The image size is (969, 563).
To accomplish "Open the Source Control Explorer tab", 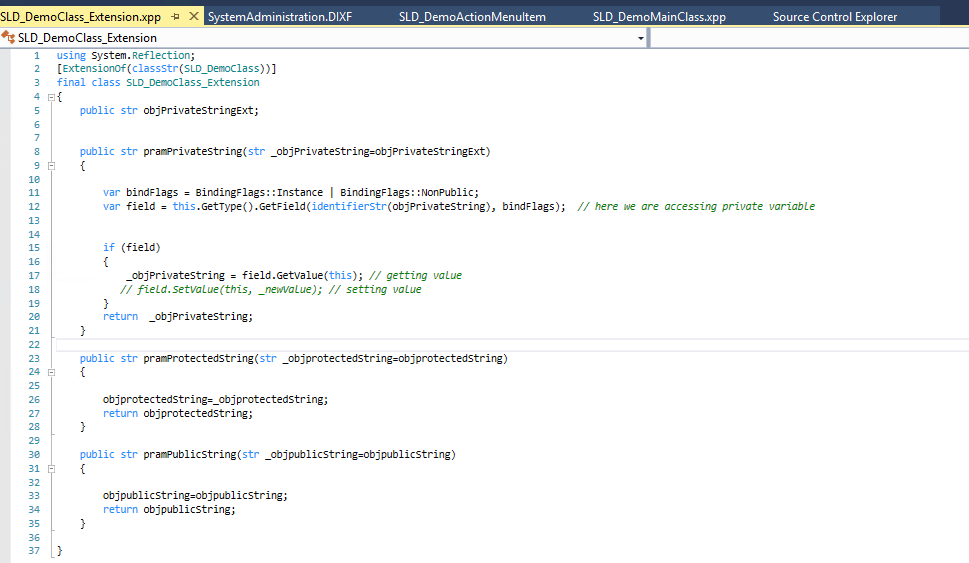I will pos(835,17).
